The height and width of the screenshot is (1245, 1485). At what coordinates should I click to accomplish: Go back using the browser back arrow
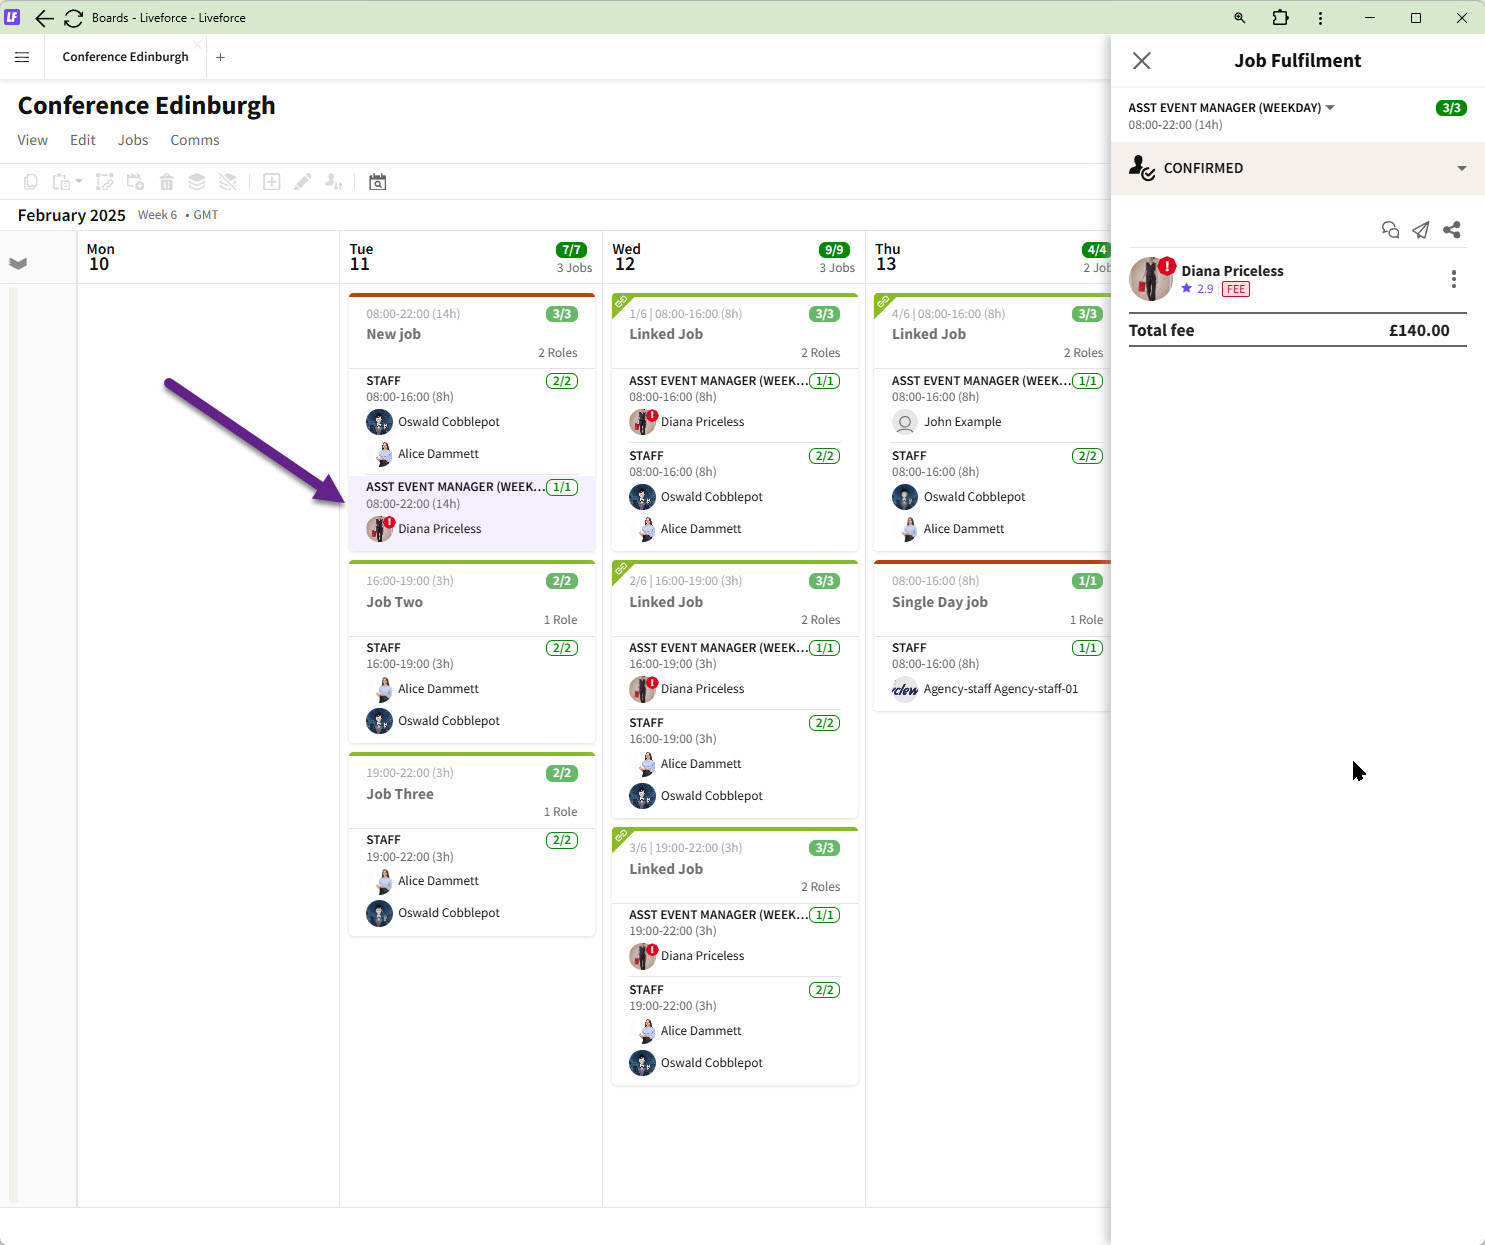pos(44,18)
